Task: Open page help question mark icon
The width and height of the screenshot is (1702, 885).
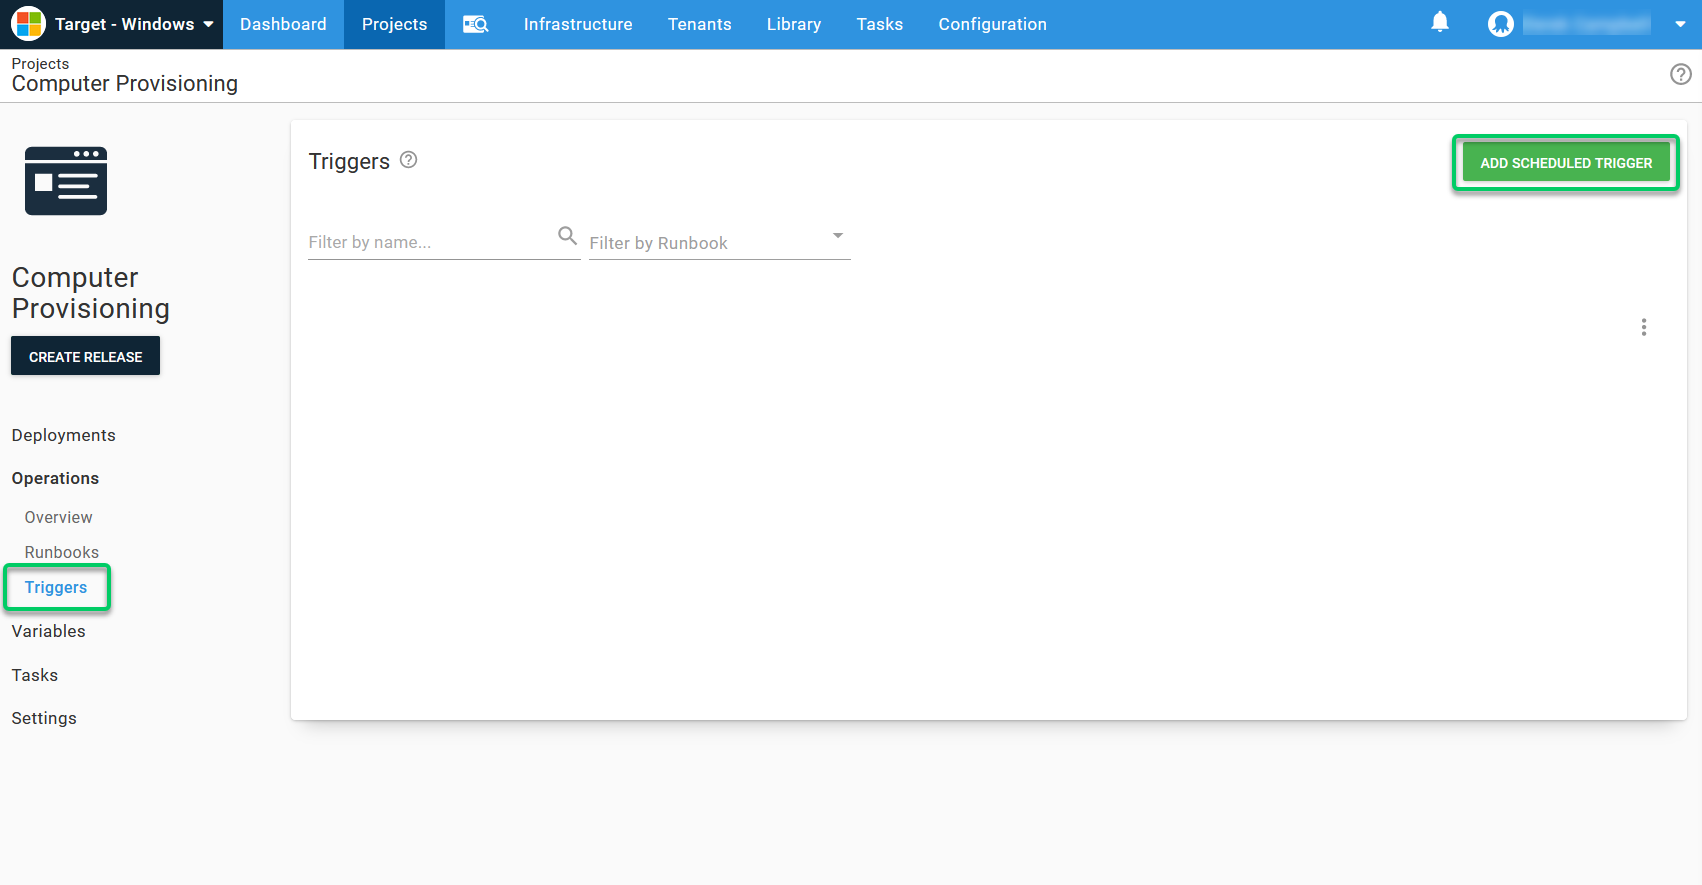Action: coord(1680,74)
